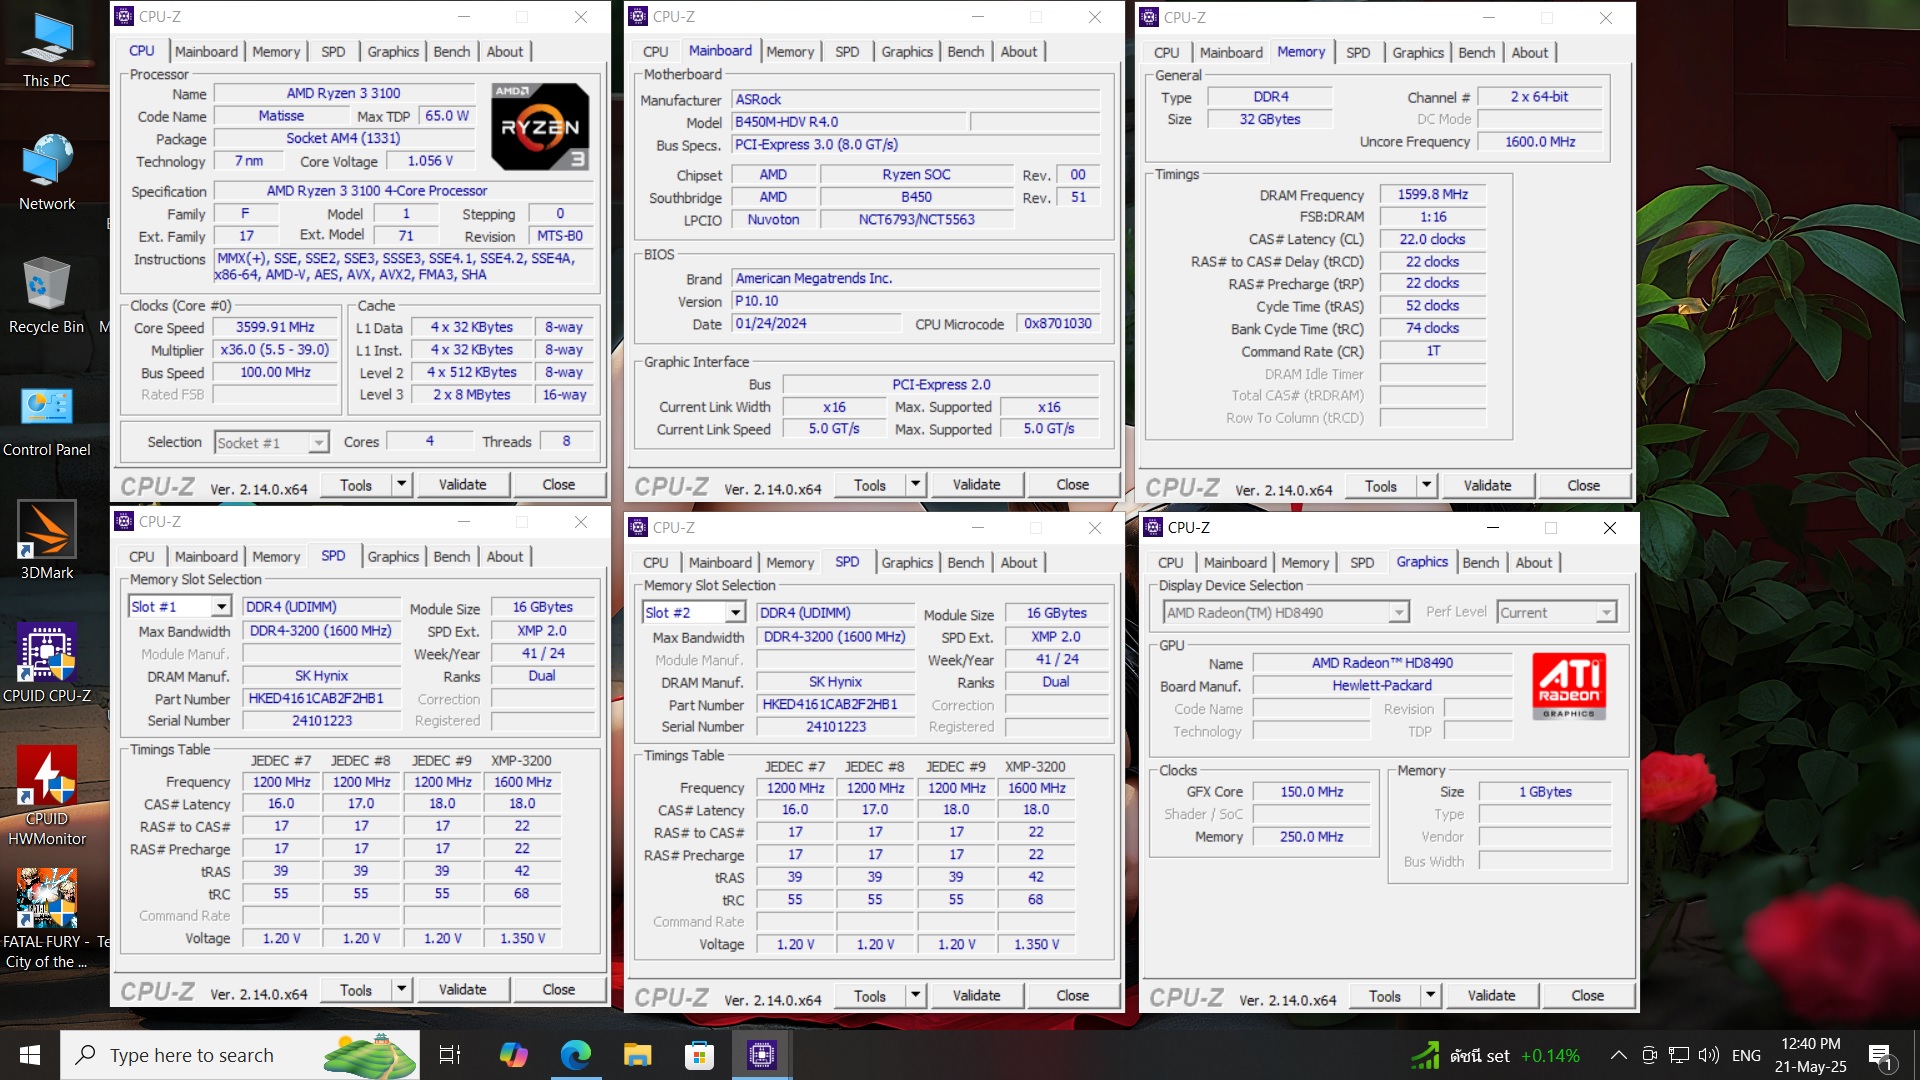
Task: Click the ATI Radeon Graphics logo
Action: tap(1569, 686)
